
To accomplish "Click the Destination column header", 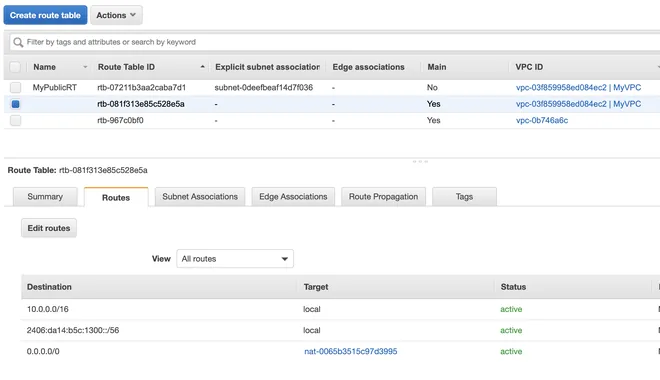I will (49, 287).
